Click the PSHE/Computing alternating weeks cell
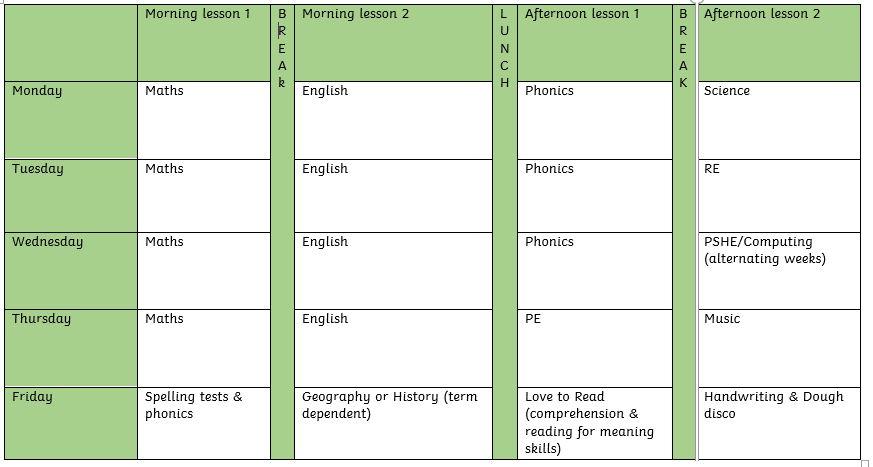The height and width of the screenshot is (467, 873). pyautogui.click(x=779, y=271)
